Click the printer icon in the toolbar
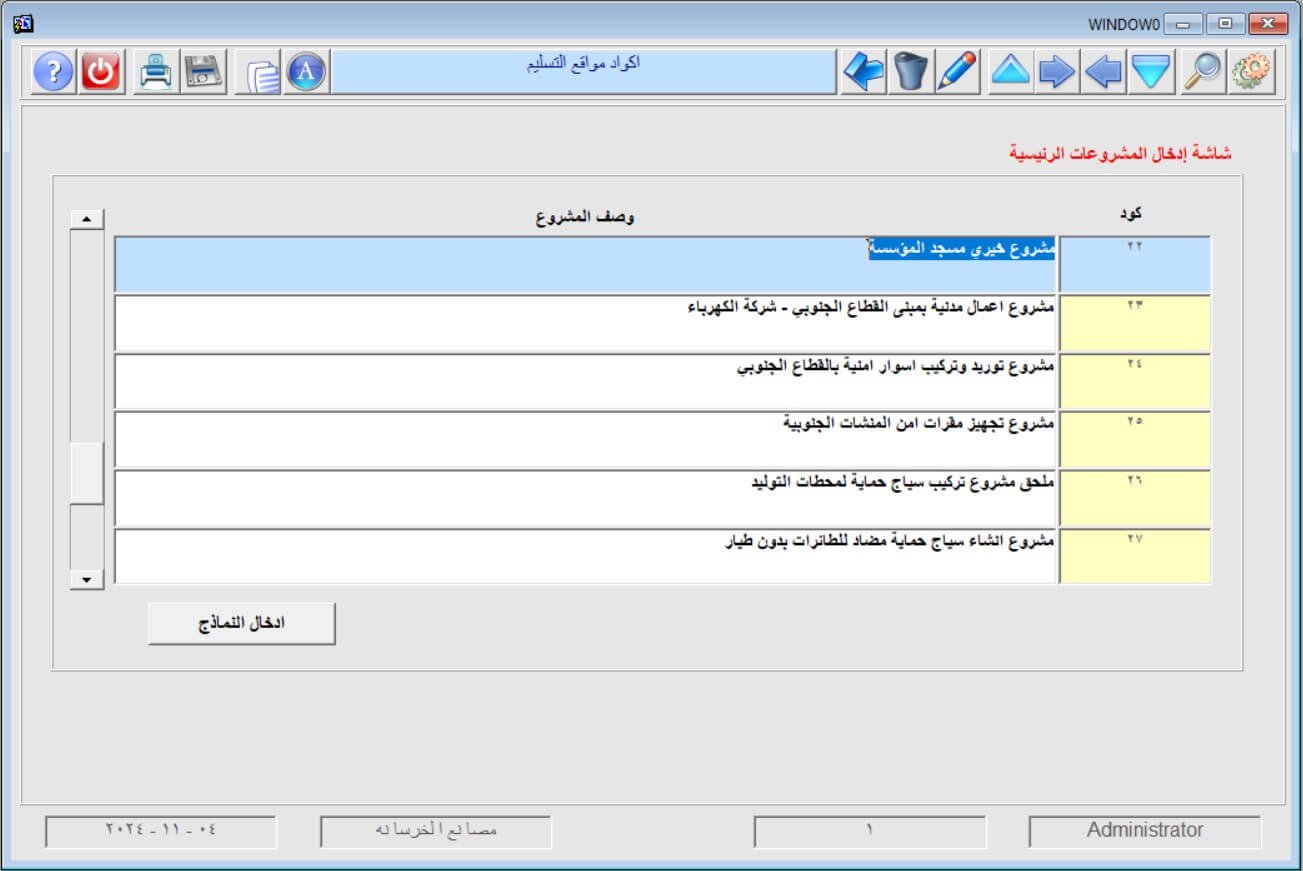 tap(155, 72)
